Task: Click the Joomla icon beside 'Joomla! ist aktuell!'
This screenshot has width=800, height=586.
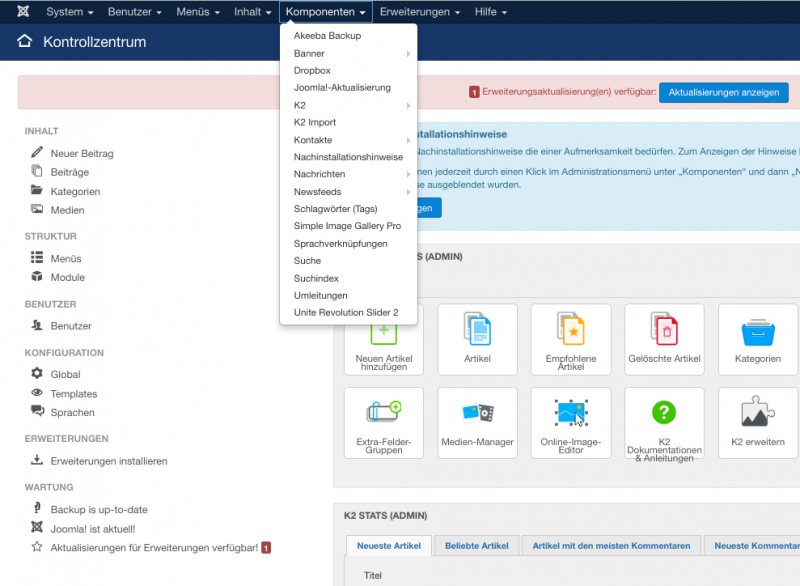Action: (37, 527)
